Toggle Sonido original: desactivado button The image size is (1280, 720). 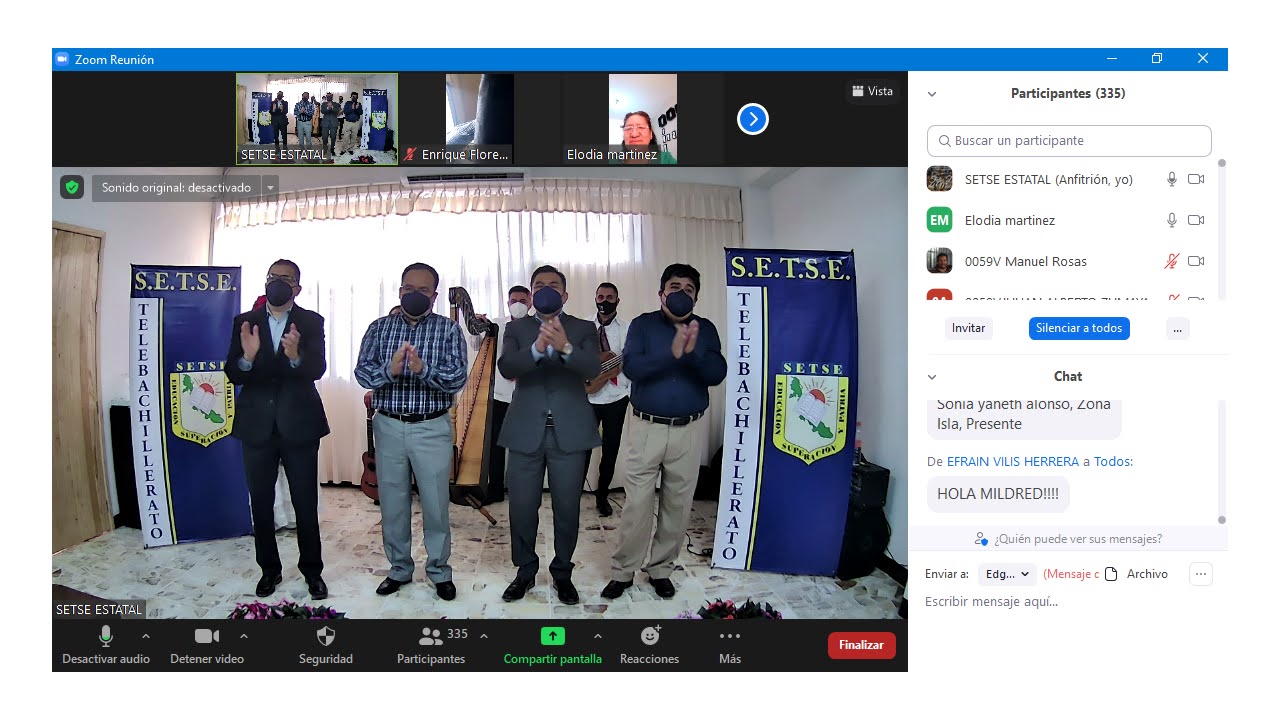177,188
